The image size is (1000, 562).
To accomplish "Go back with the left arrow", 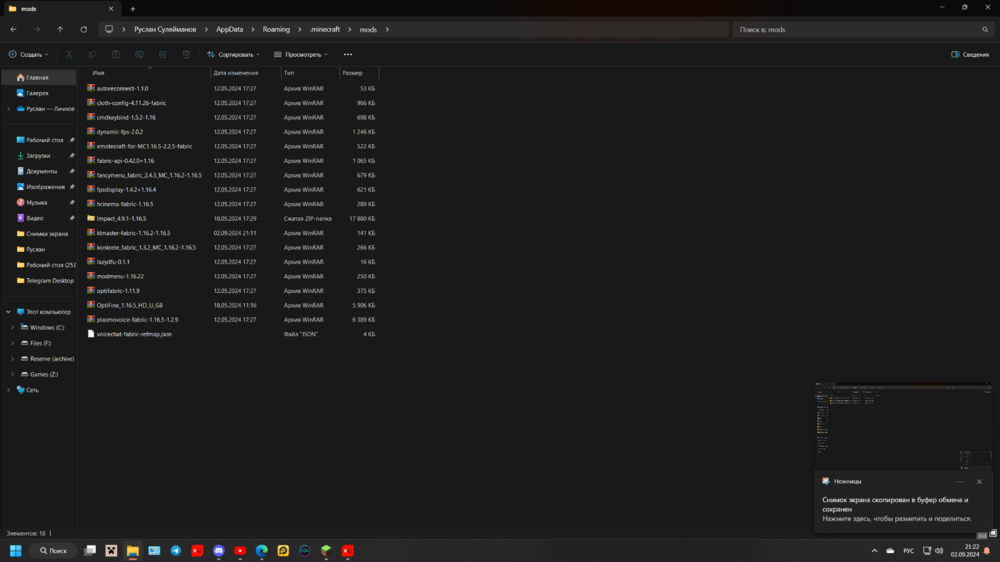I will pyautogui.click(x=13, y=29).
